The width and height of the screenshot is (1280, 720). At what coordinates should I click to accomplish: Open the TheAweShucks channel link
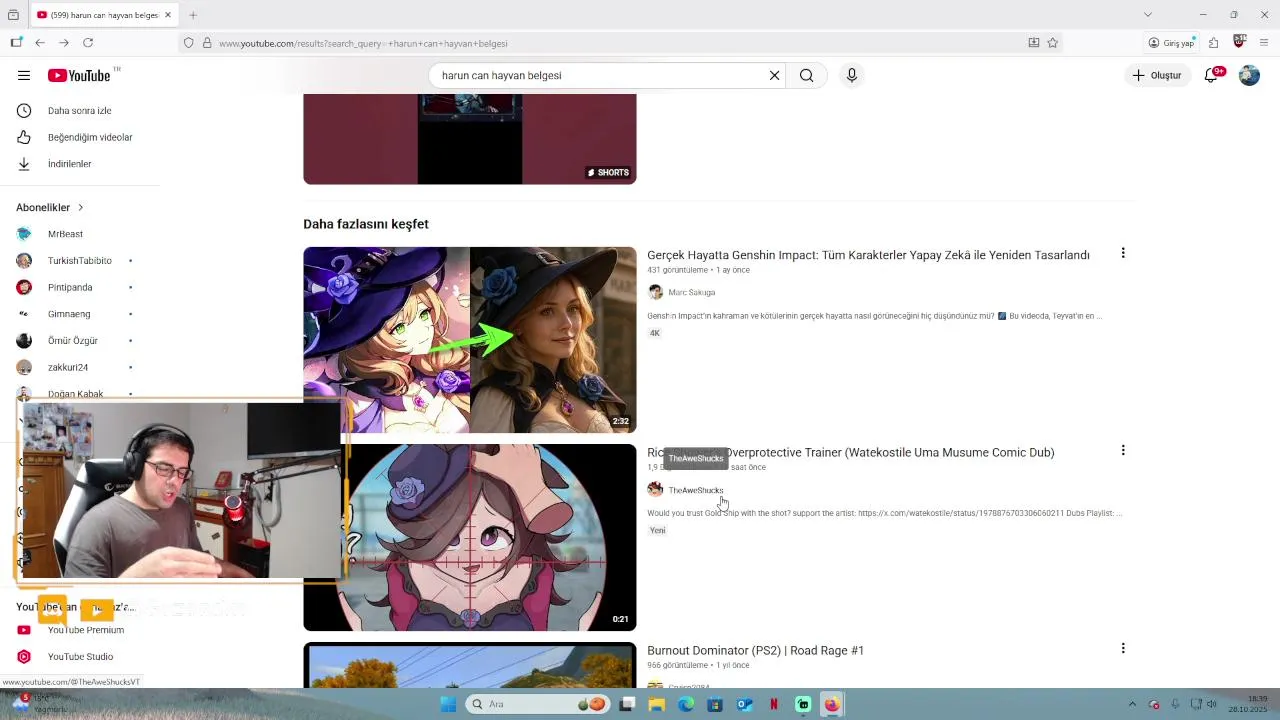coord(695,490)
